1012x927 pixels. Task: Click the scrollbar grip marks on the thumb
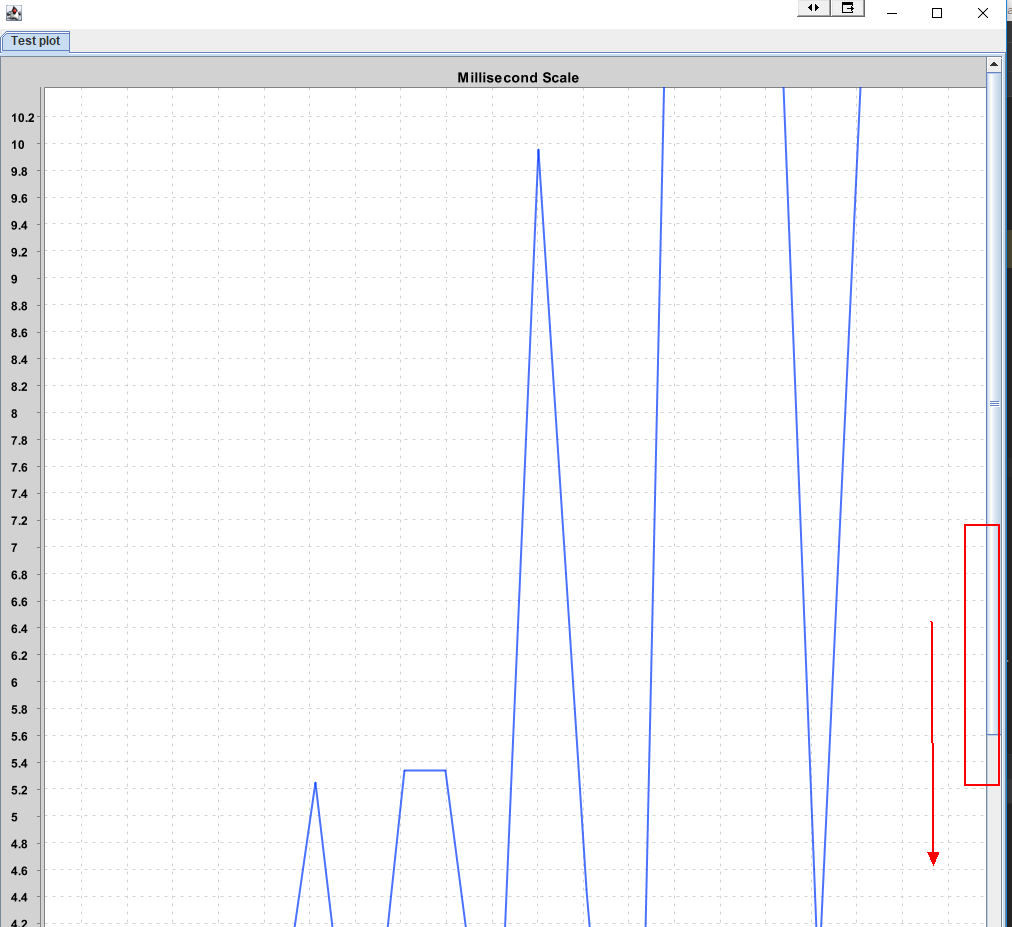(x=993, y=403)
